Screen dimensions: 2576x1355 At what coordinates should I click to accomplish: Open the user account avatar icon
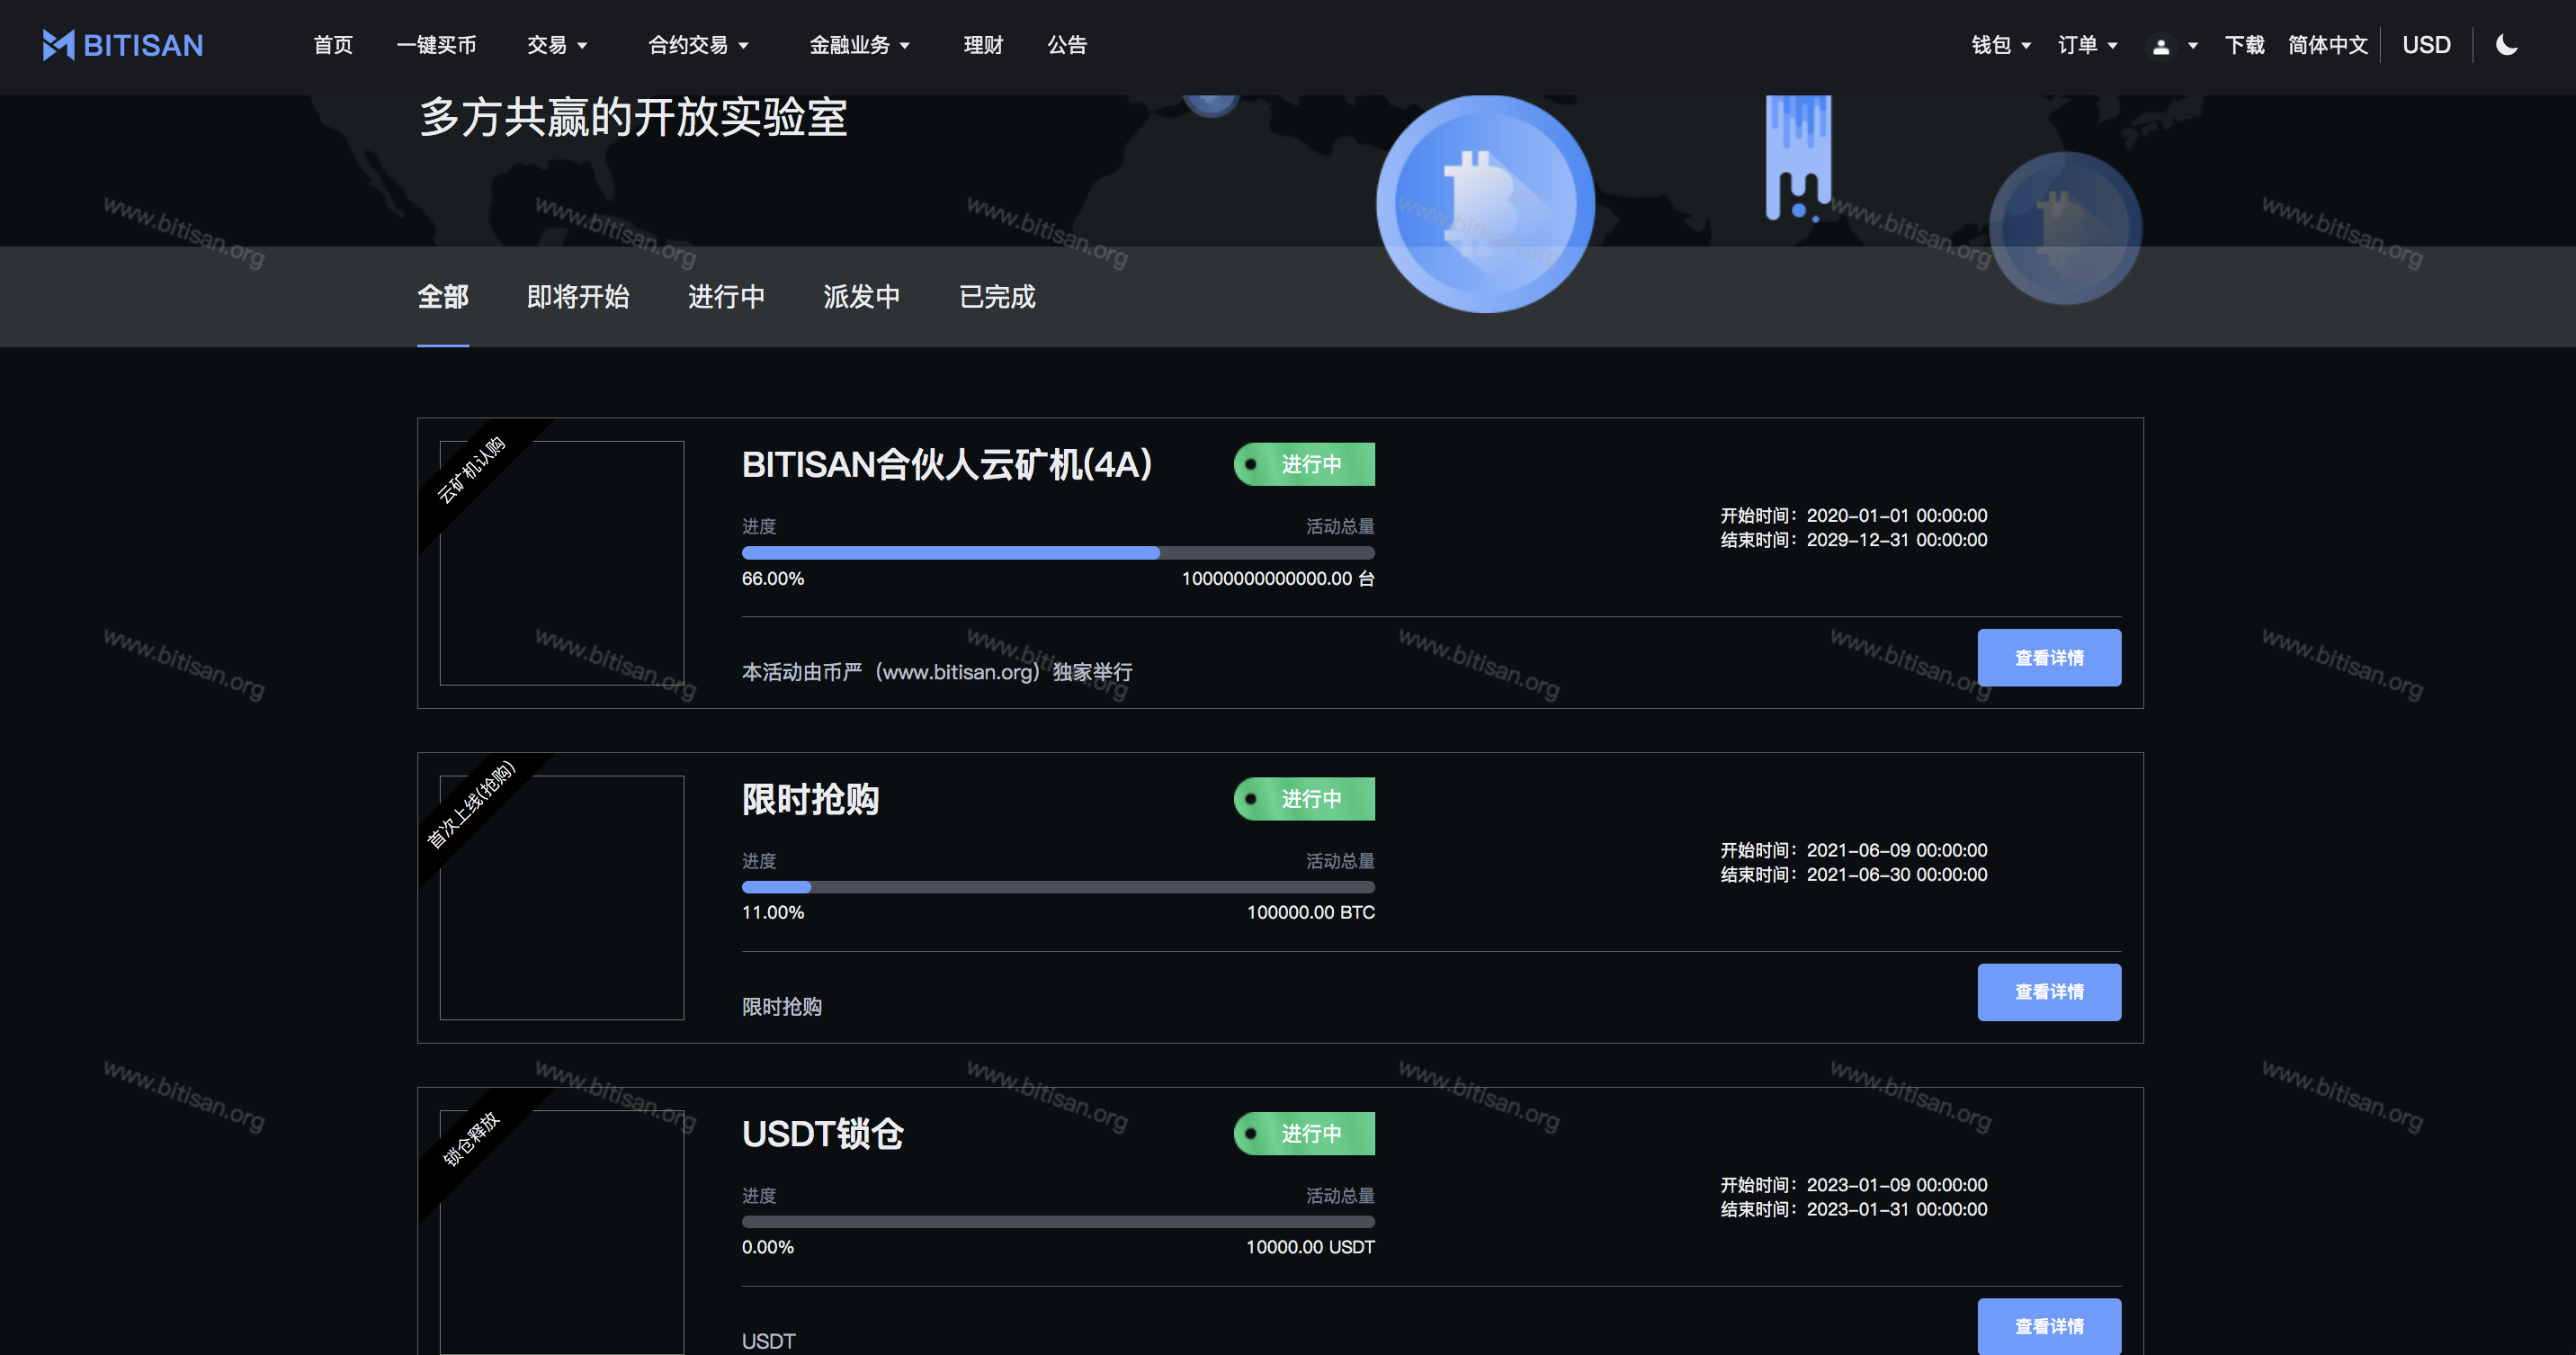point(2160,46)
